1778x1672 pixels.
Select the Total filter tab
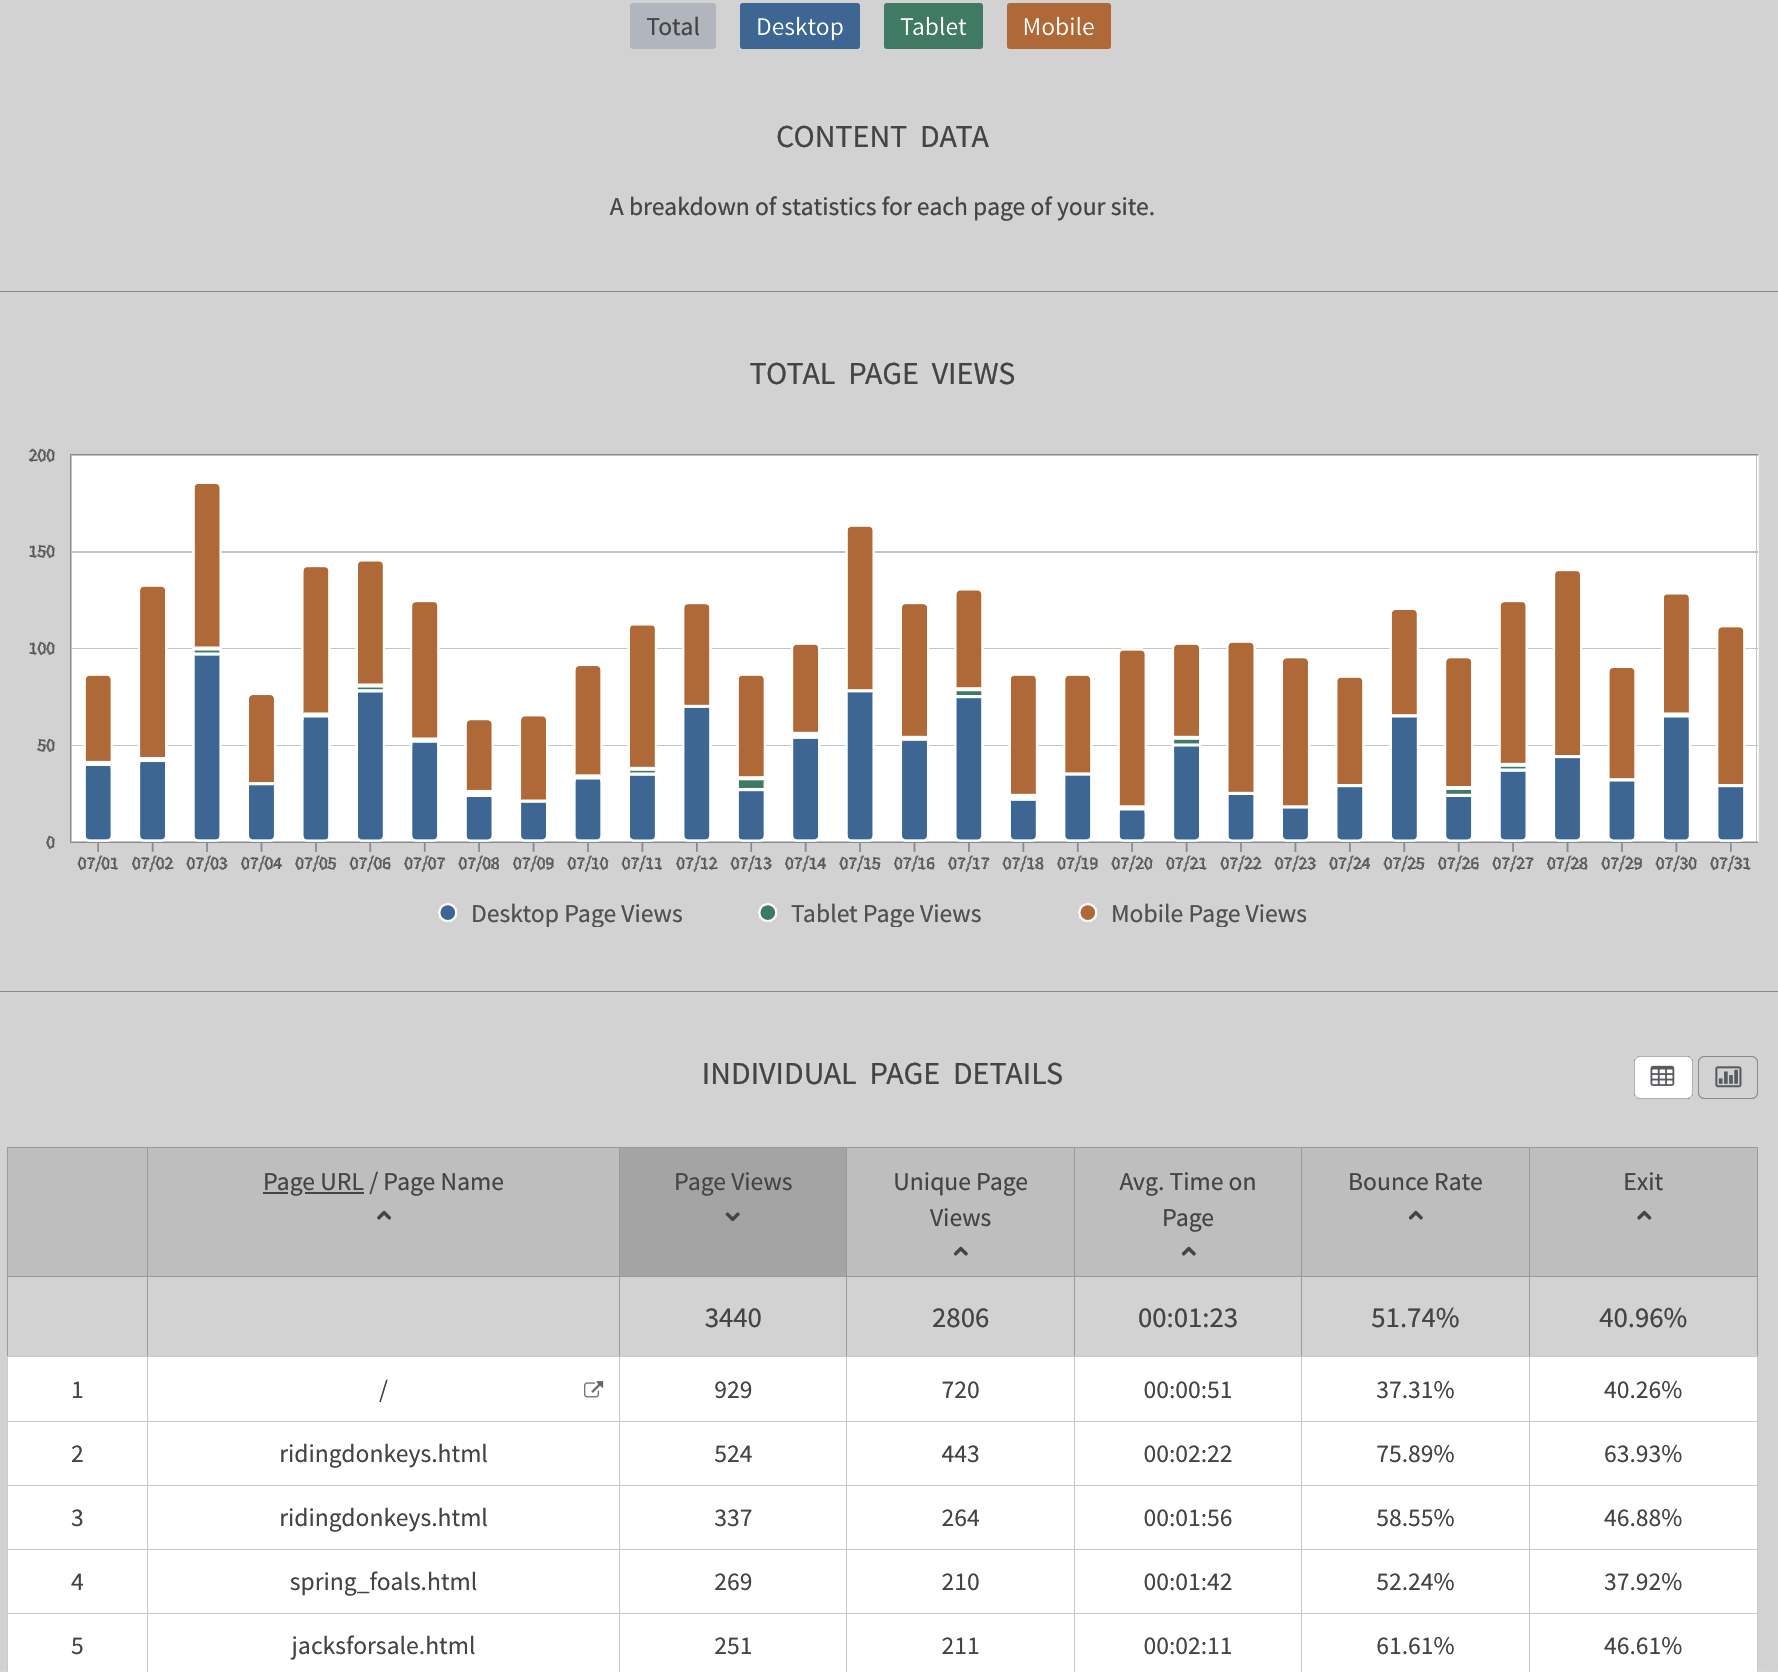672,27
